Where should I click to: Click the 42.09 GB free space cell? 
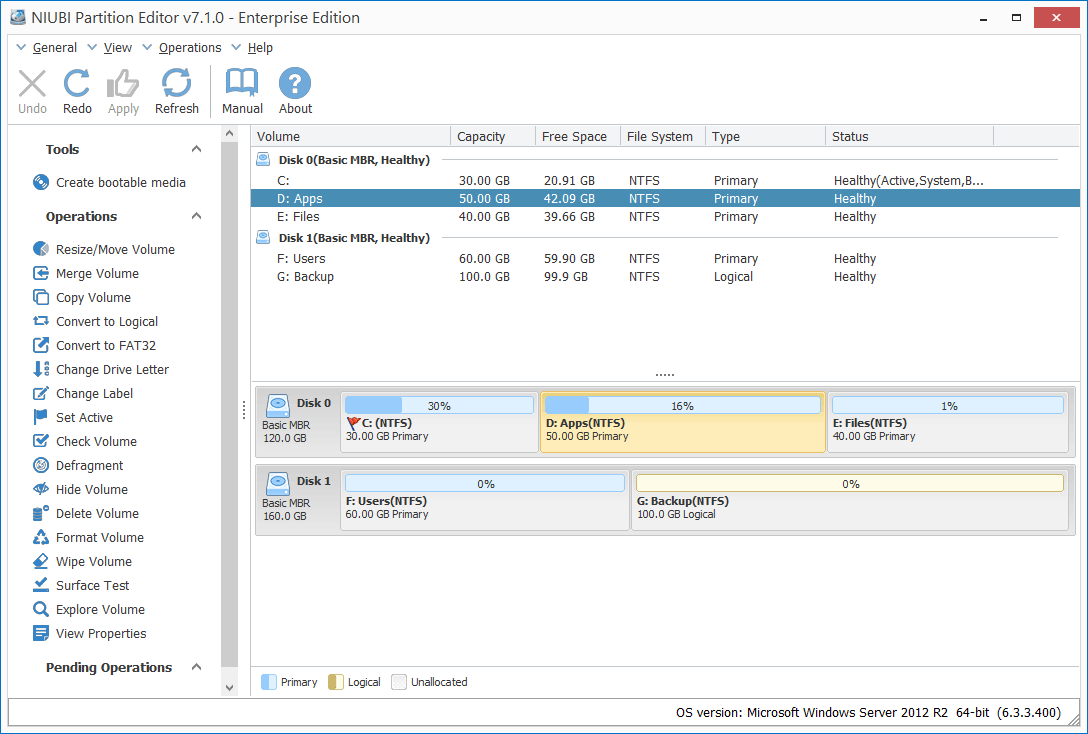click(569, 198)
